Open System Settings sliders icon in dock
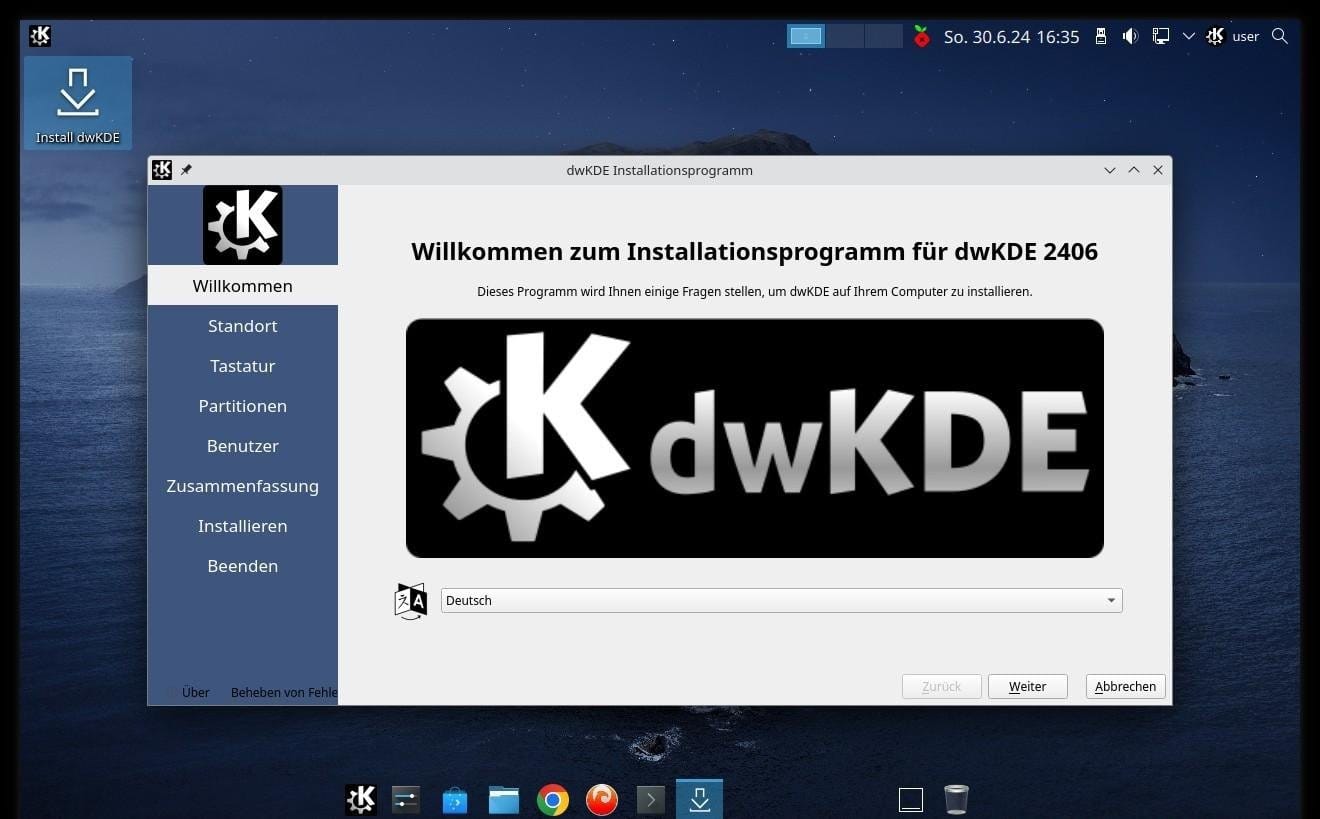 coord(406,799)
